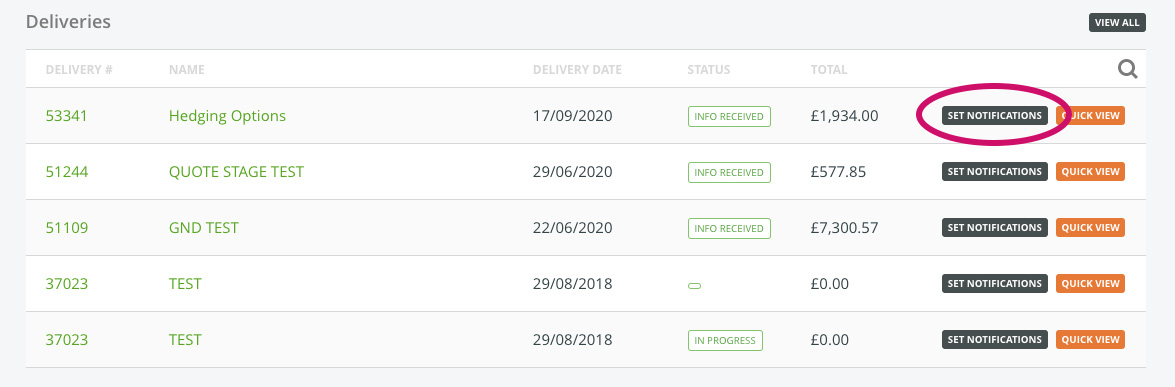Click the empty status badge for TEST

click(694, 286)
